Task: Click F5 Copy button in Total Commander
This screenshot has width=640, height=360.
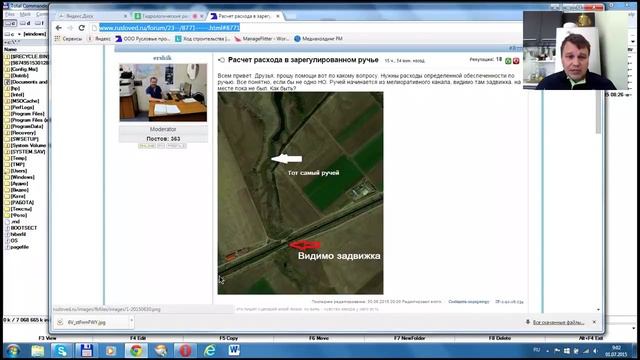Action: [229, 338]
